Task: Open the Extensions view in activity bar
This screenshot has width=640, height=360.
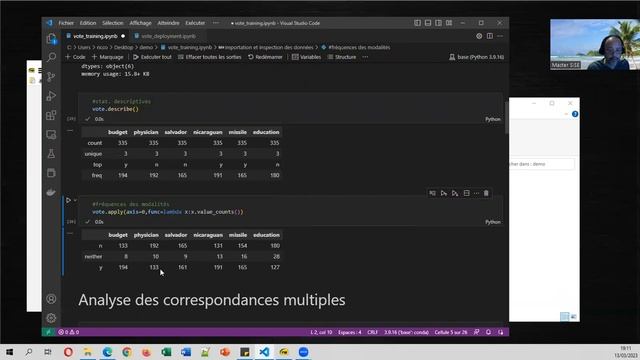Action: pyautogui.click(x=51, y=115)
